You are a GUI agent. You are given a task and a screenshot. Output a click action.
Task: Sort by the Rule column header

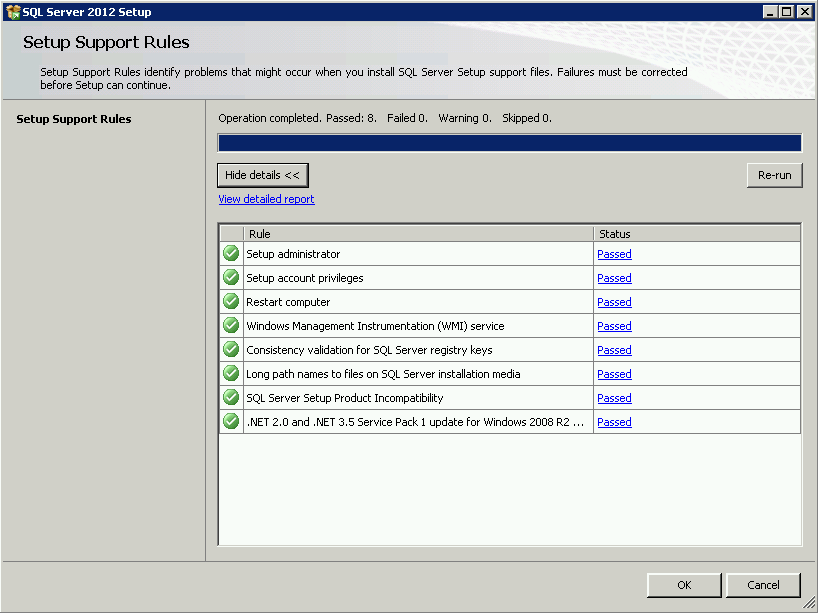[418, 234]
